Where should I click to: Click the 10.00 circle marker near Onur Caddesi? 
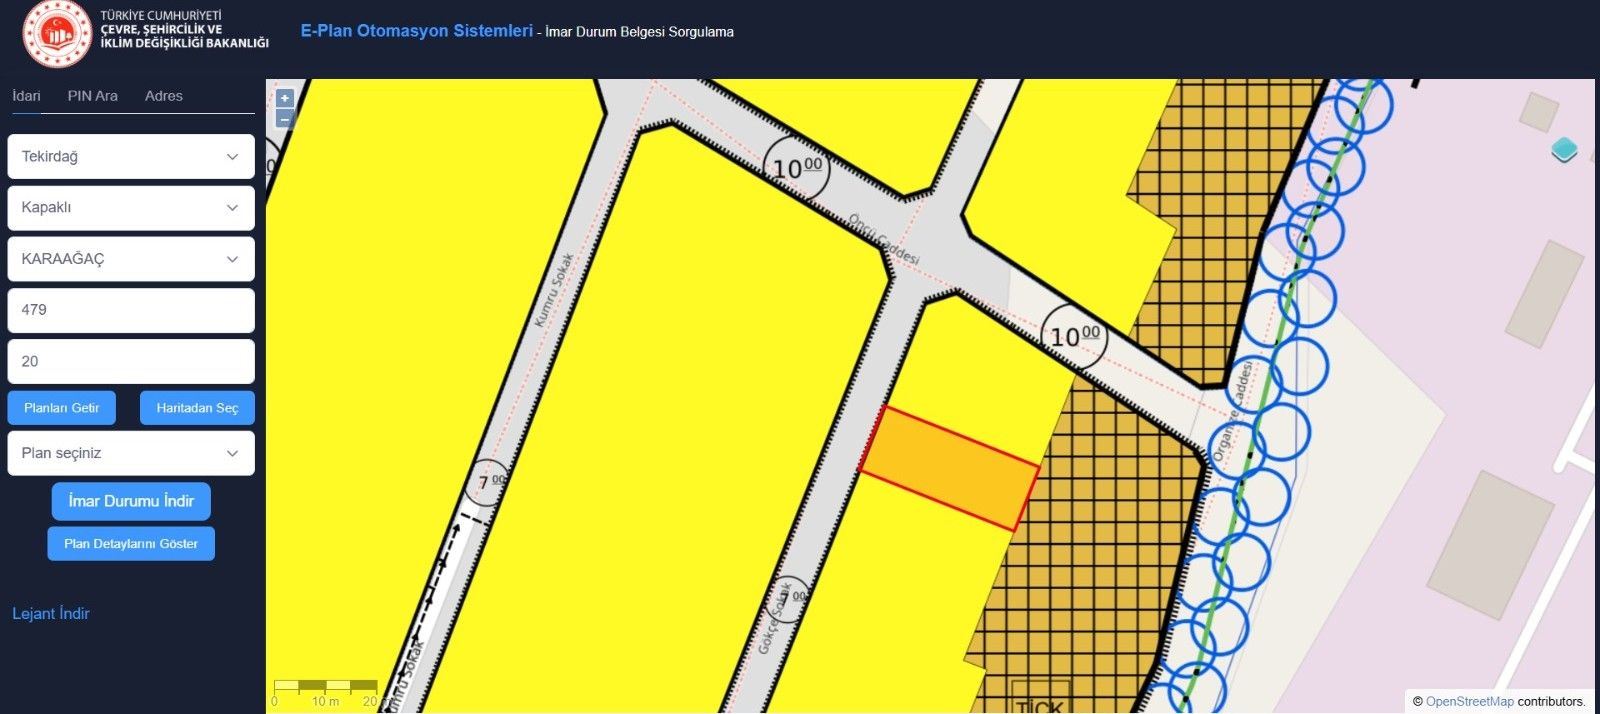point(797,167)
